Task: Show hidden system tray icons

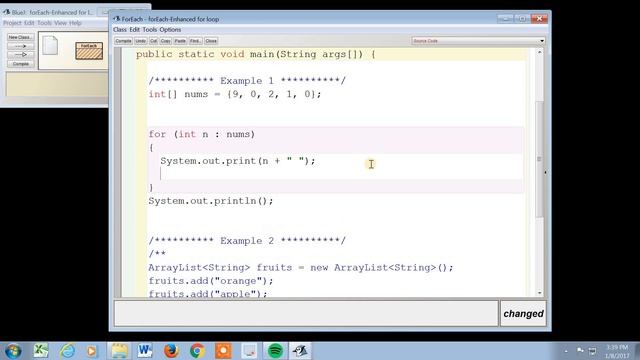Action: pos(566,351)
